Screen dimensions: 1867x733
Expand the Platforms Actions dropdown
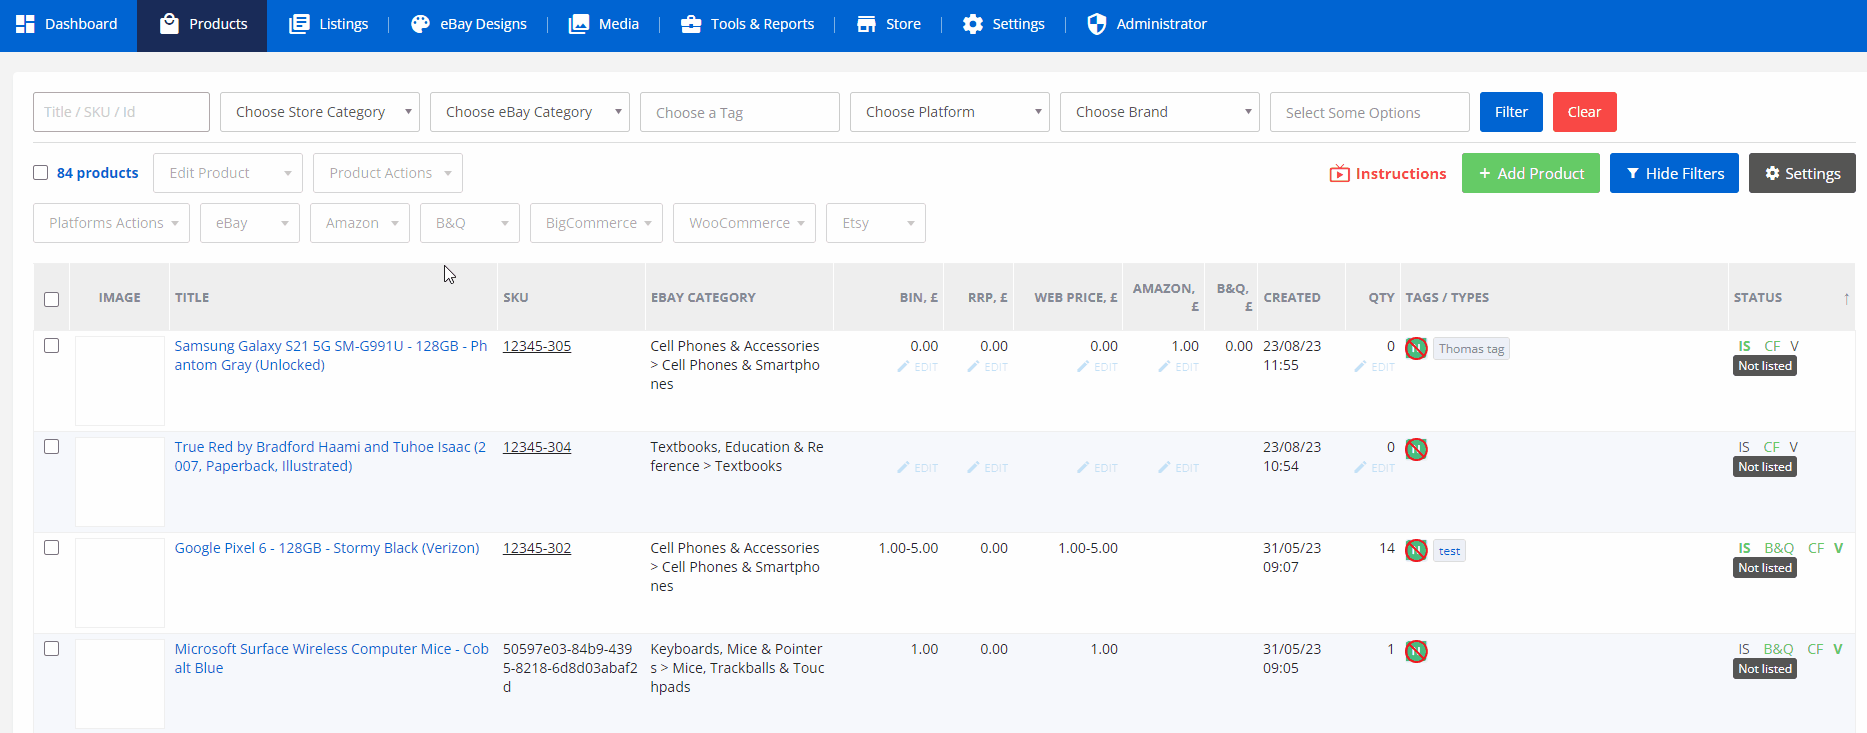[x=112, y=223]
